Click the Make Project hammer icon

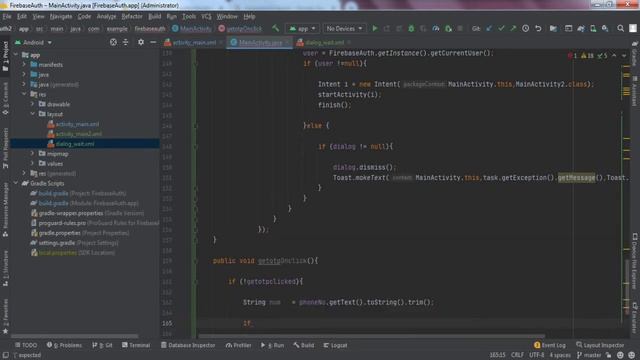tap(276, 28)
